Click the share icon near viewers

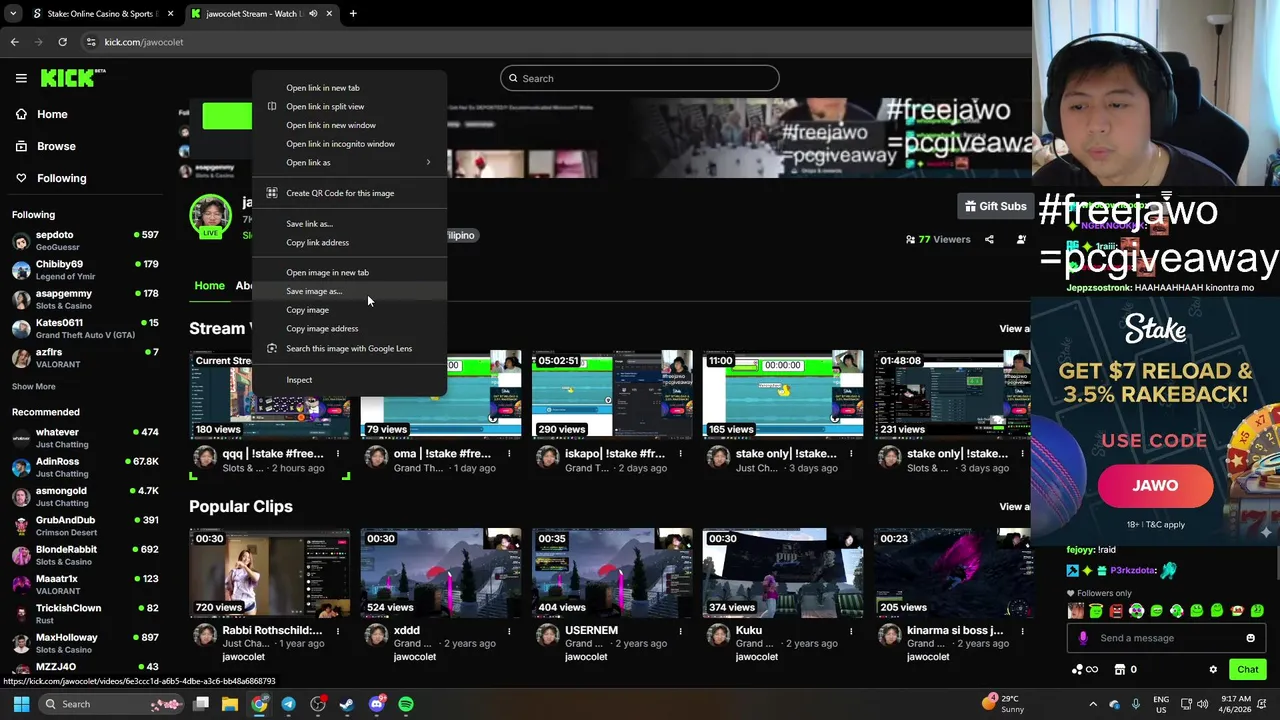[x=989, y=239]
